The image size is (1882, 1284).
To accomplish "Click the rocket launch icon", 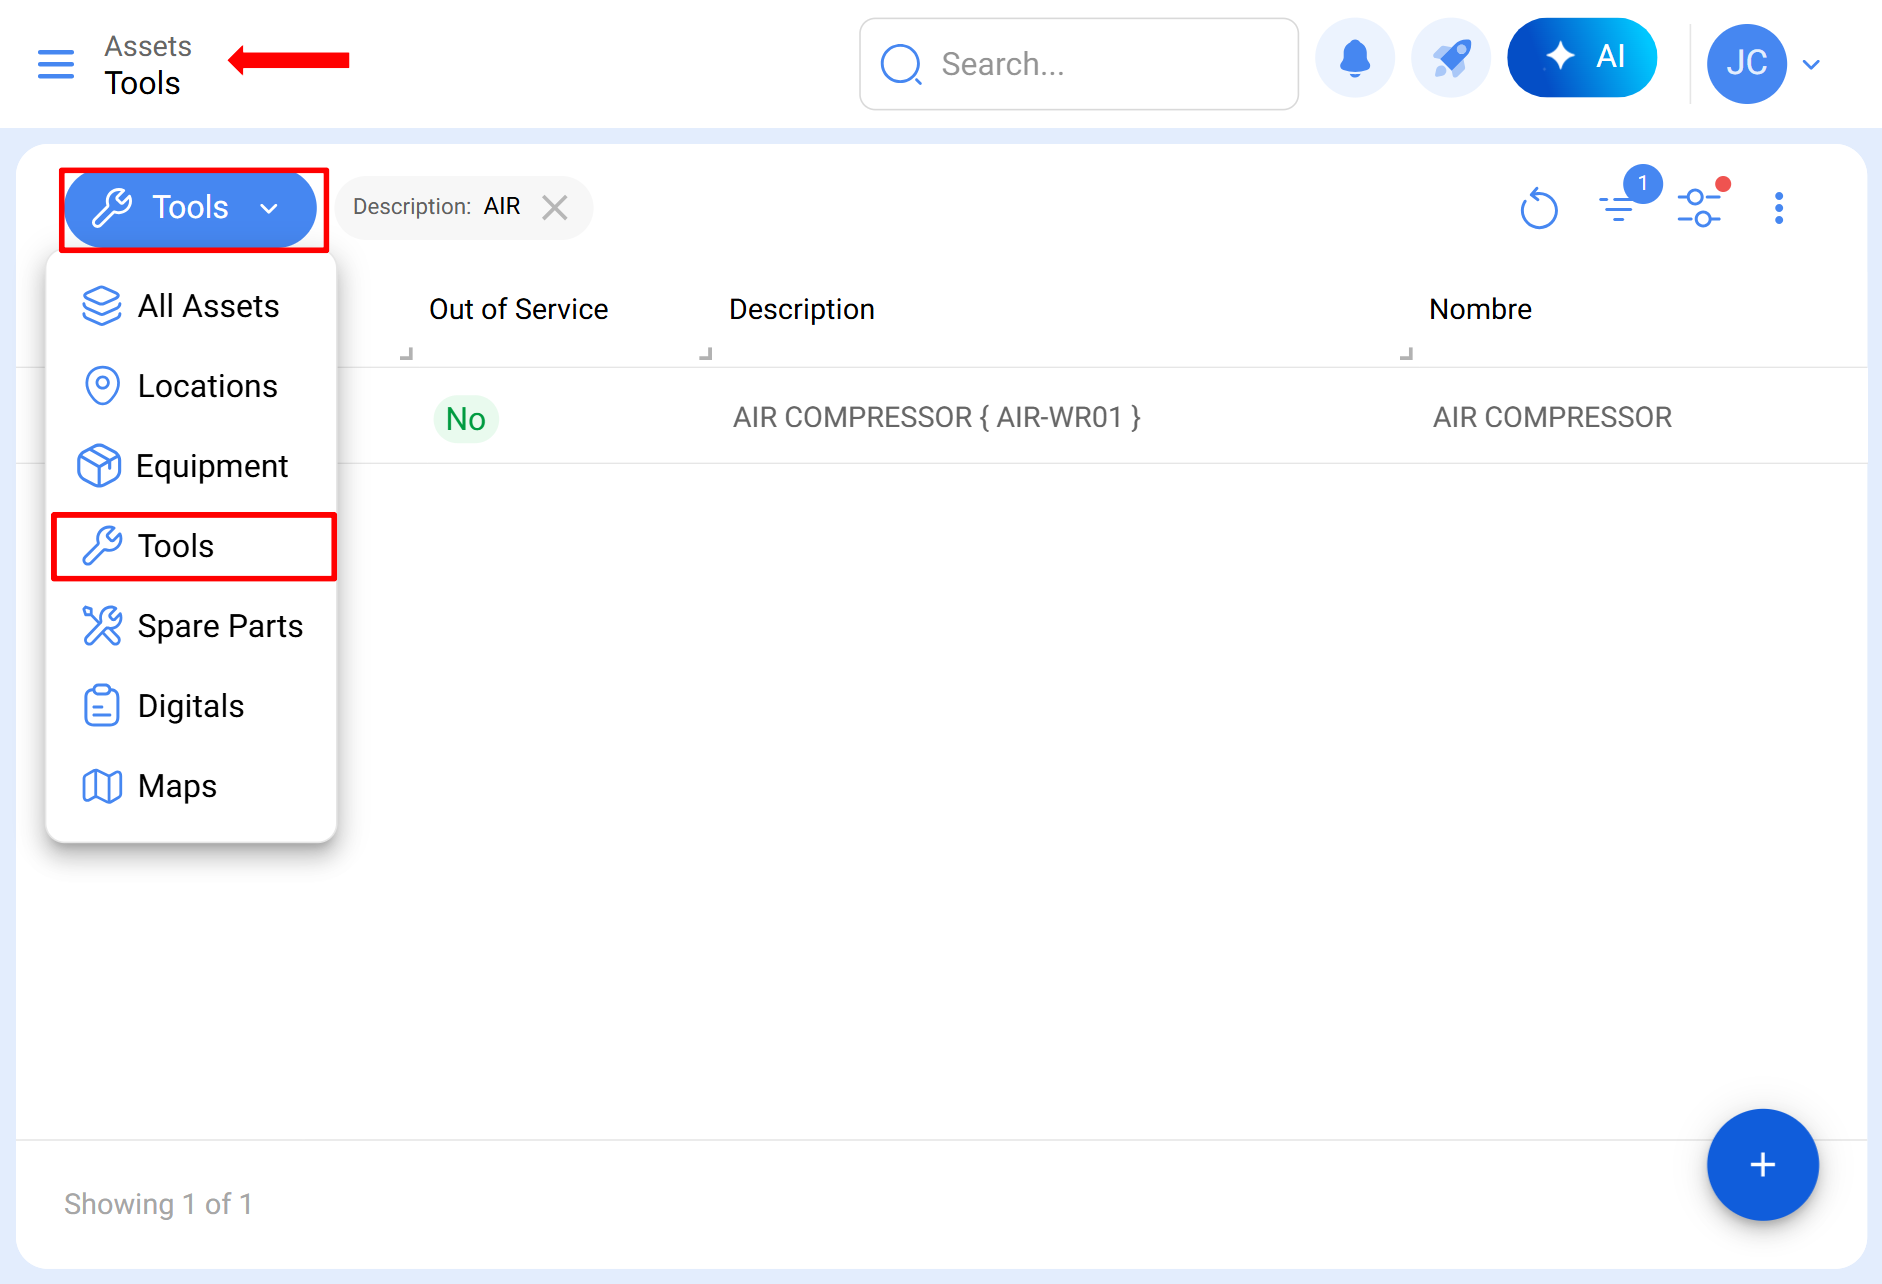I will 1450,59.
